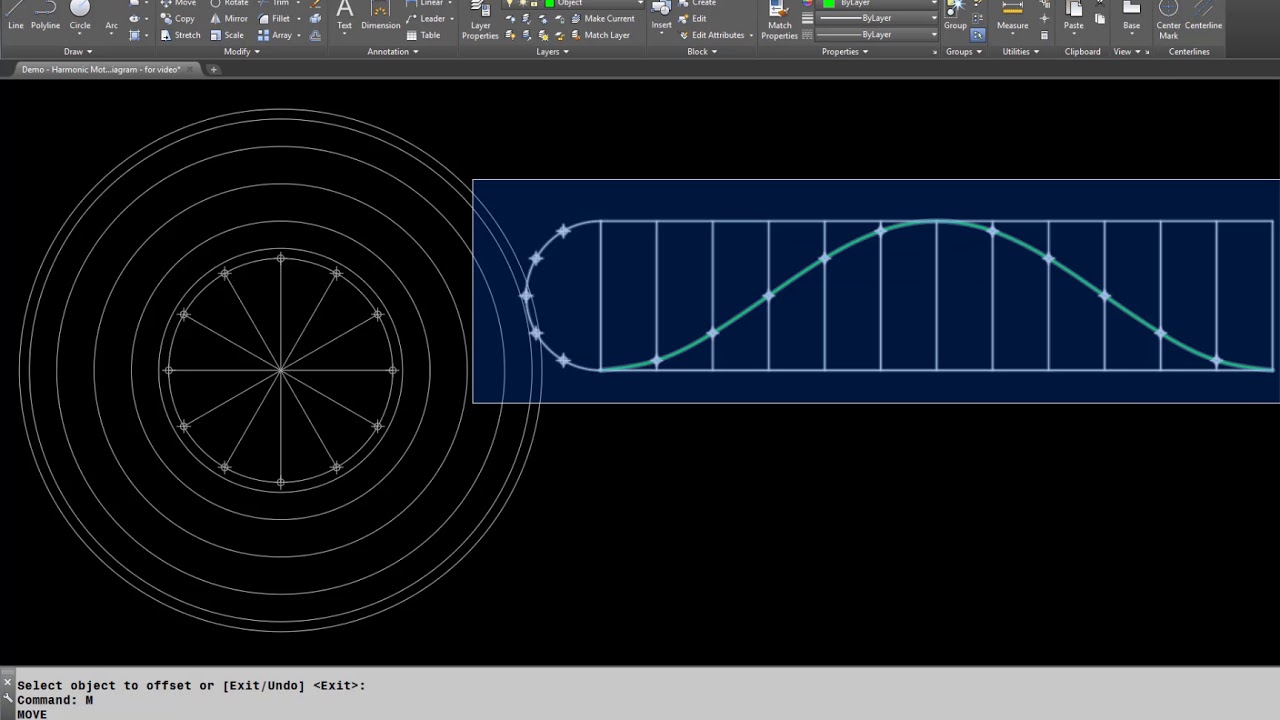Screen dimensions: 1280x720
Task: Select the Line drawing tool
Action: pos(15,15)
